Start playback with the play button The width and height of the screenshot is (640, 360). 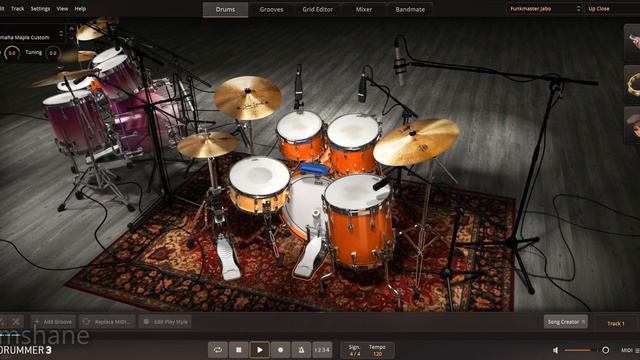260,350
